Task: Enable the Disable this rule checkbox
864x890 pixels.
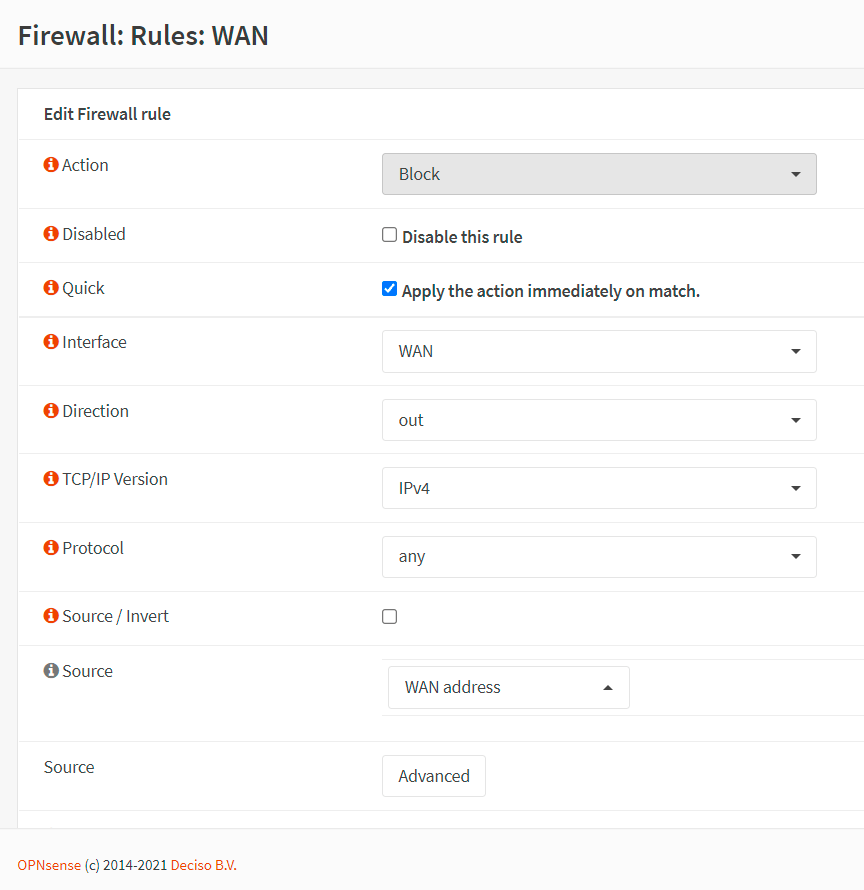Action: point(390,235)
